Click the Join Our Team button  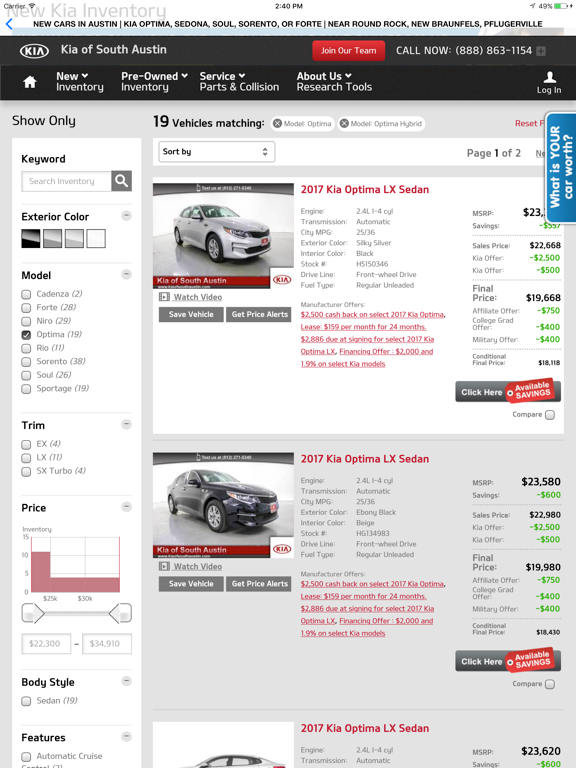tap(348, 50)
